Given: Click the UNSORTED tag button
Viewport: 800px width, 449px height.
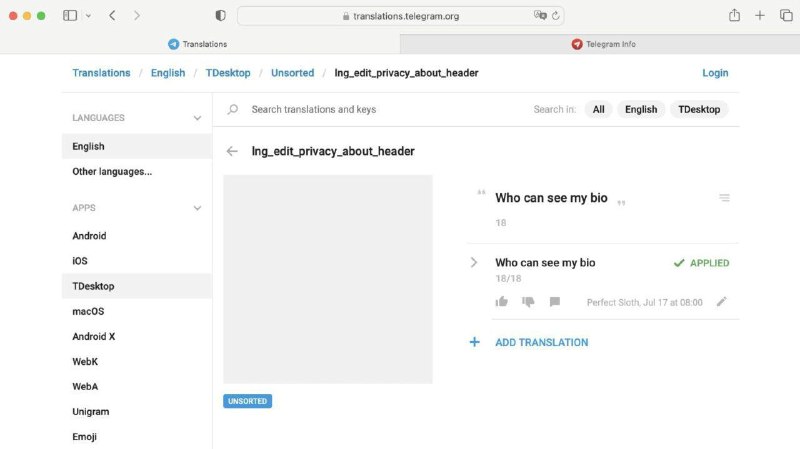Looking at the screenshot, I should click(247, 401).
